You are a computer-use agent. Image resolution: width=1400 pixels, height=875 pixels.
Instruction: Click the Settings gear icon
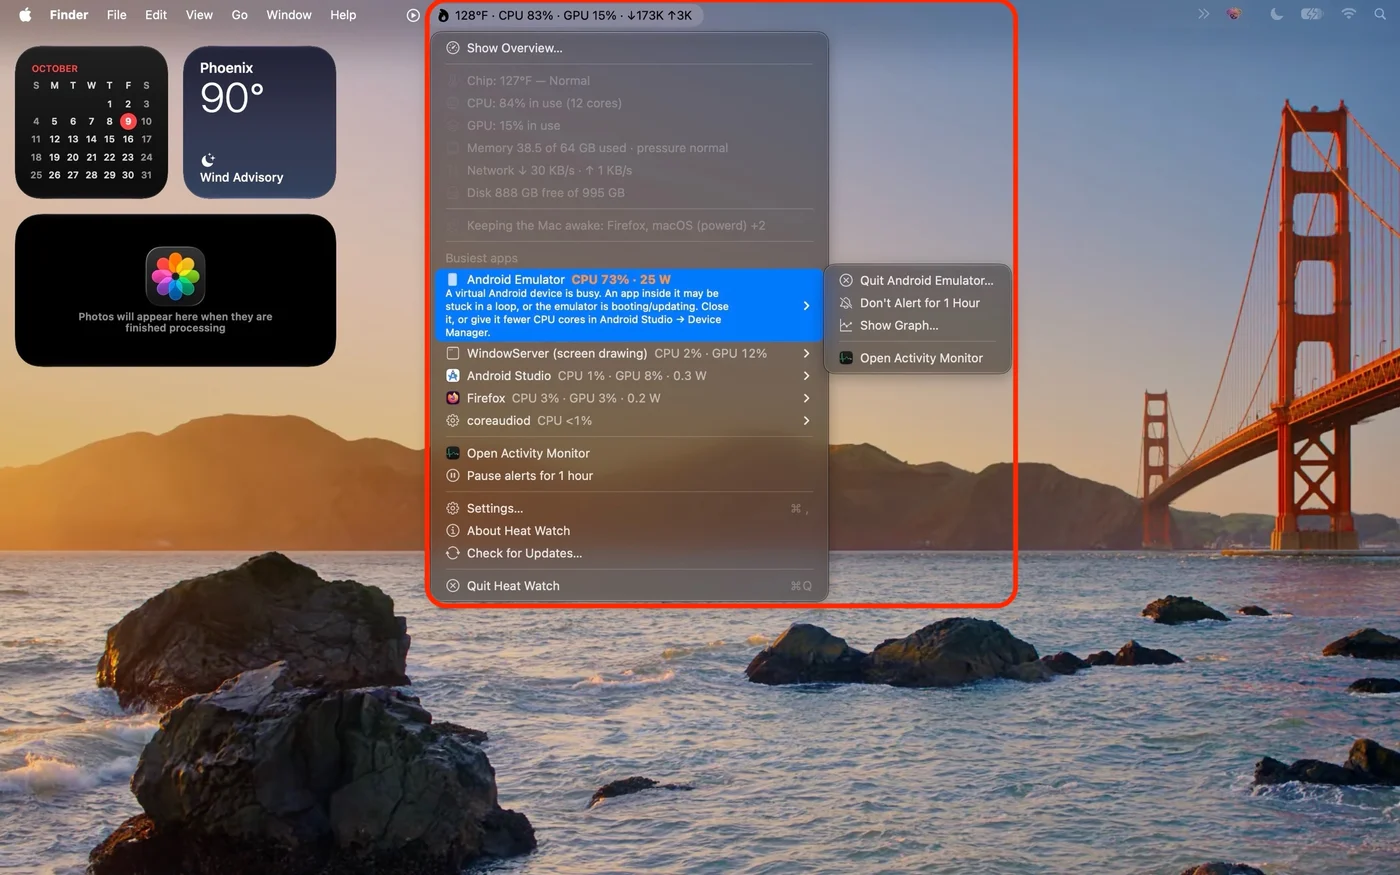[x=452, y=508]
